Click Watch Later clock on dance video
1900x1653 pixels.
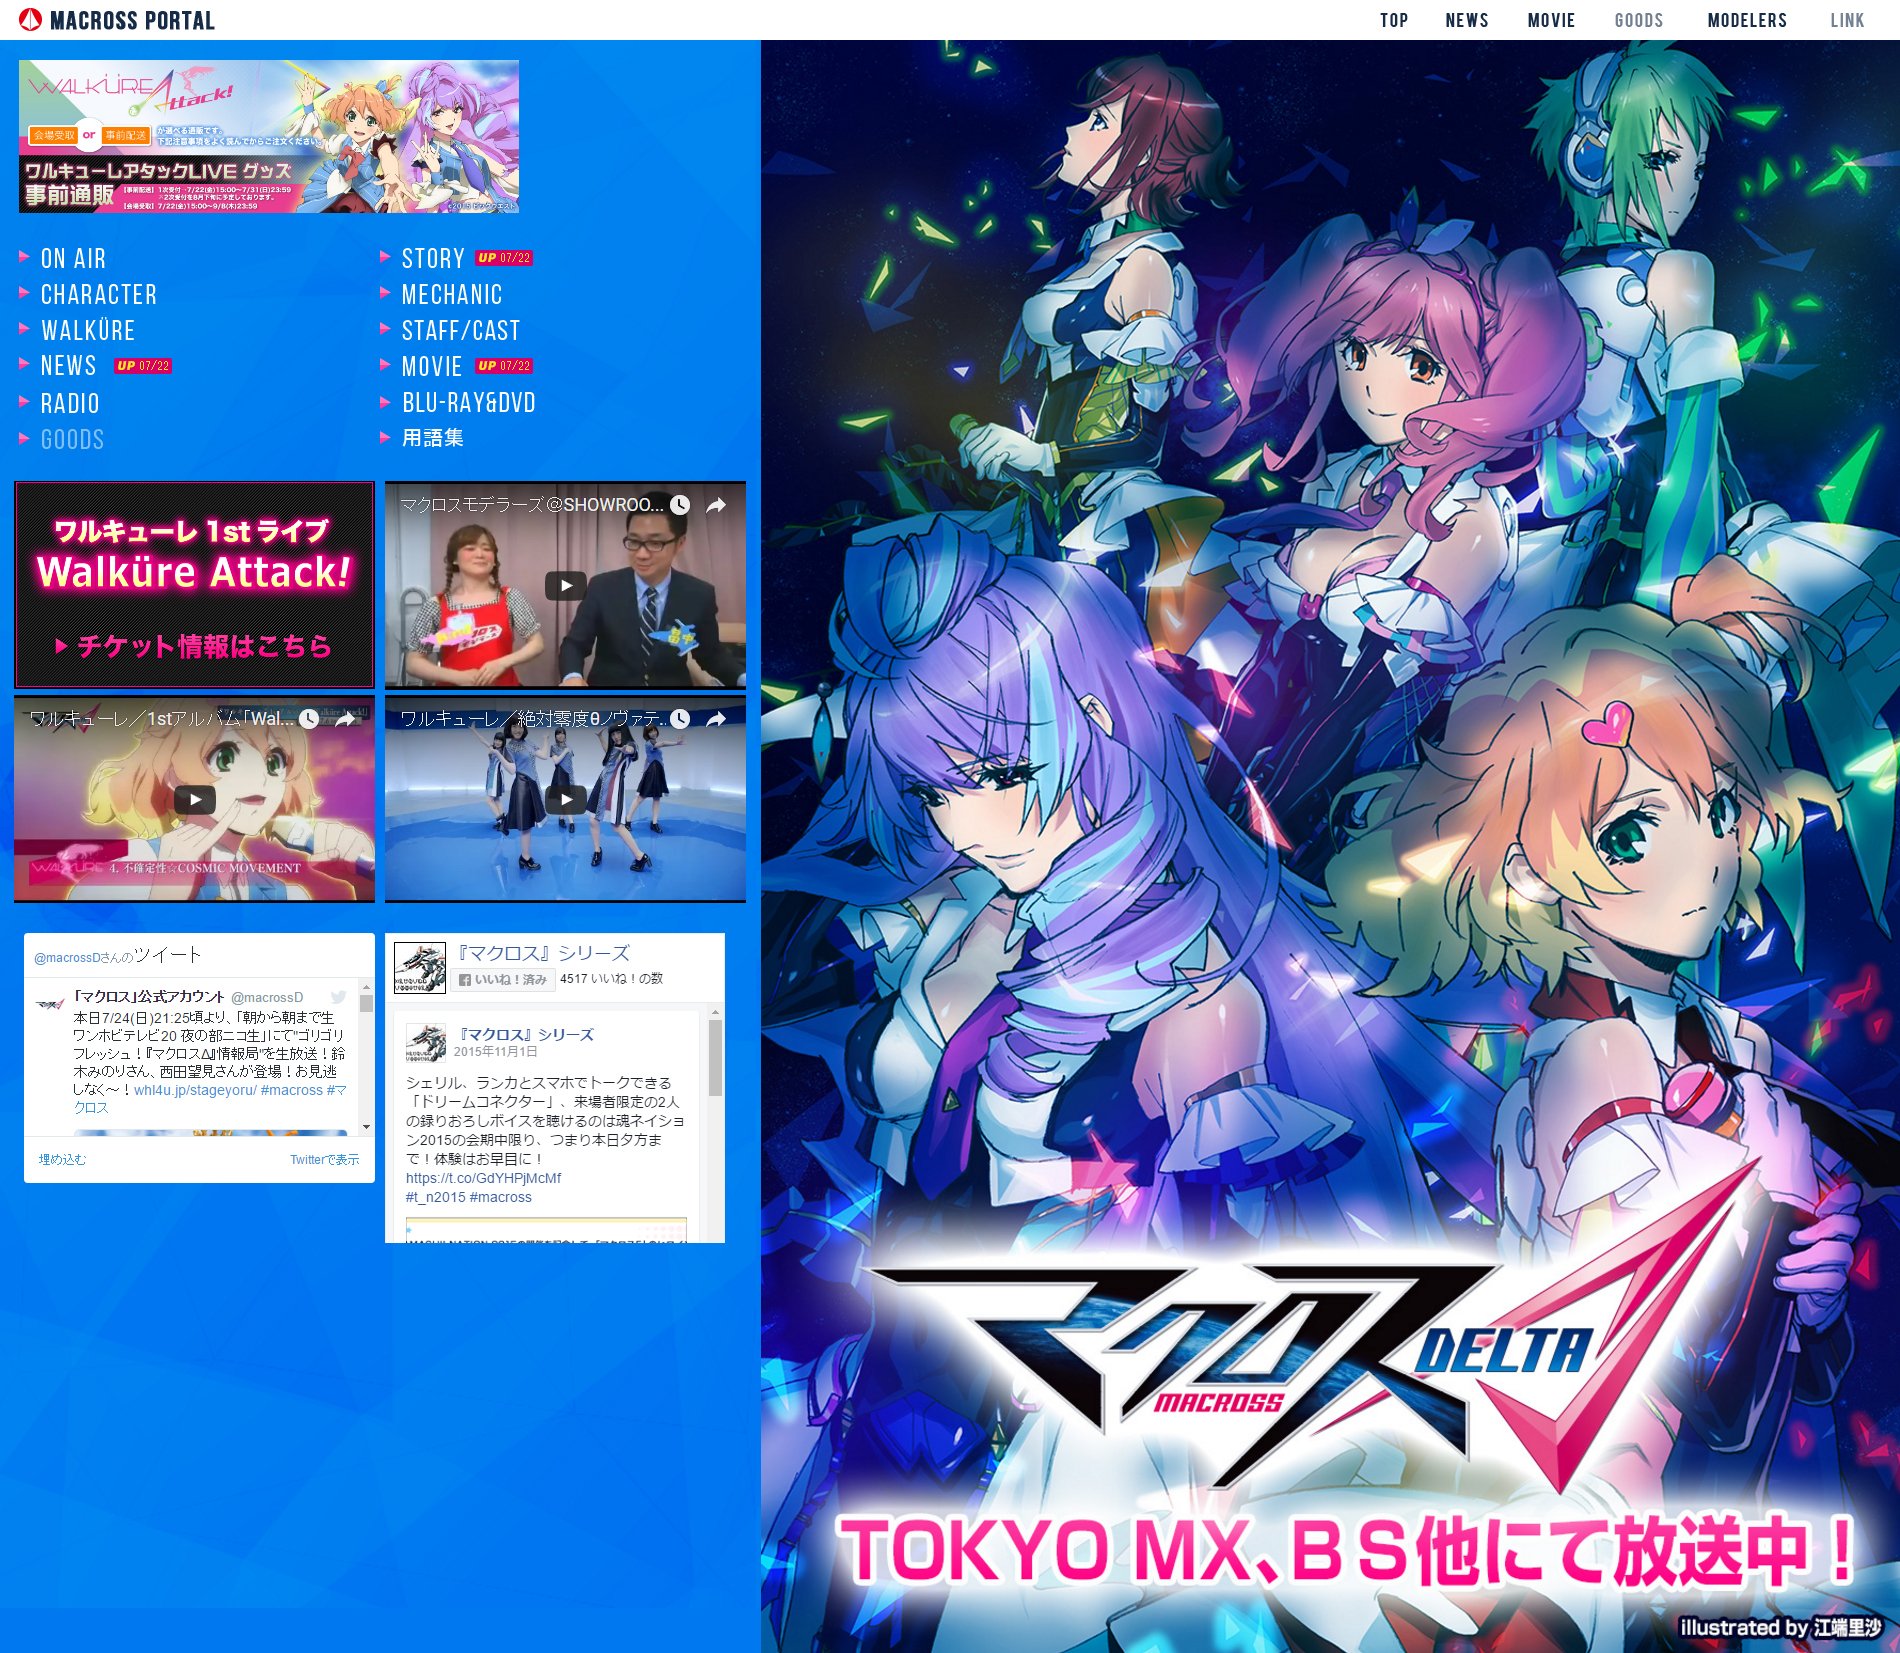tap(680, 719)
